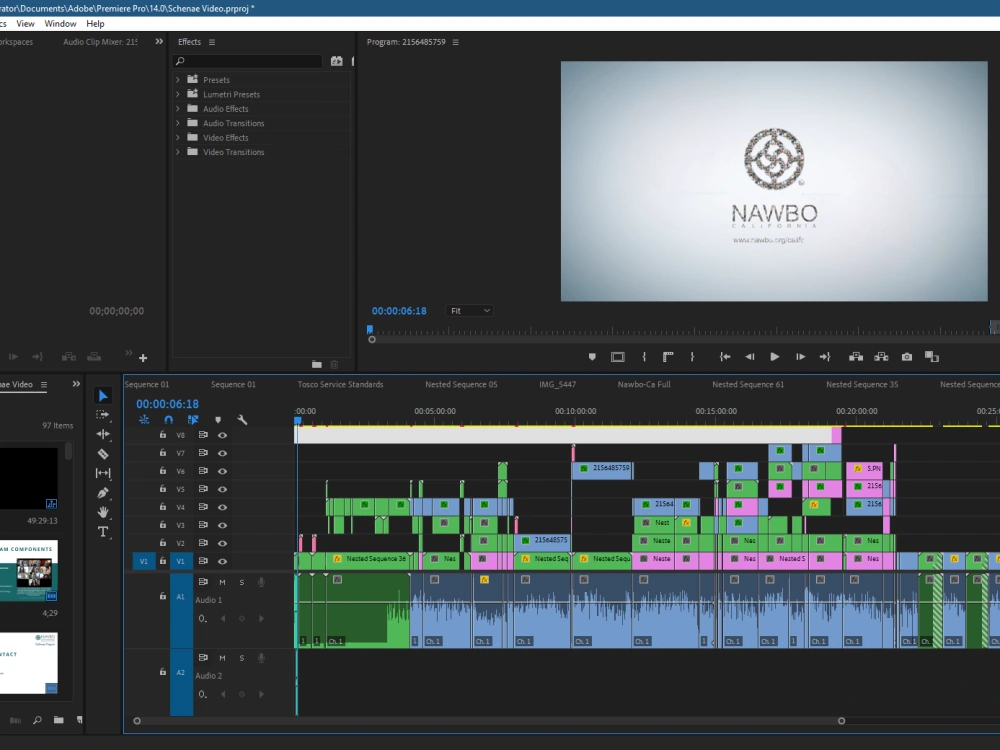Toggle insert sequences as nests icon
The image size is (1000, 750).
pos(144,420)
